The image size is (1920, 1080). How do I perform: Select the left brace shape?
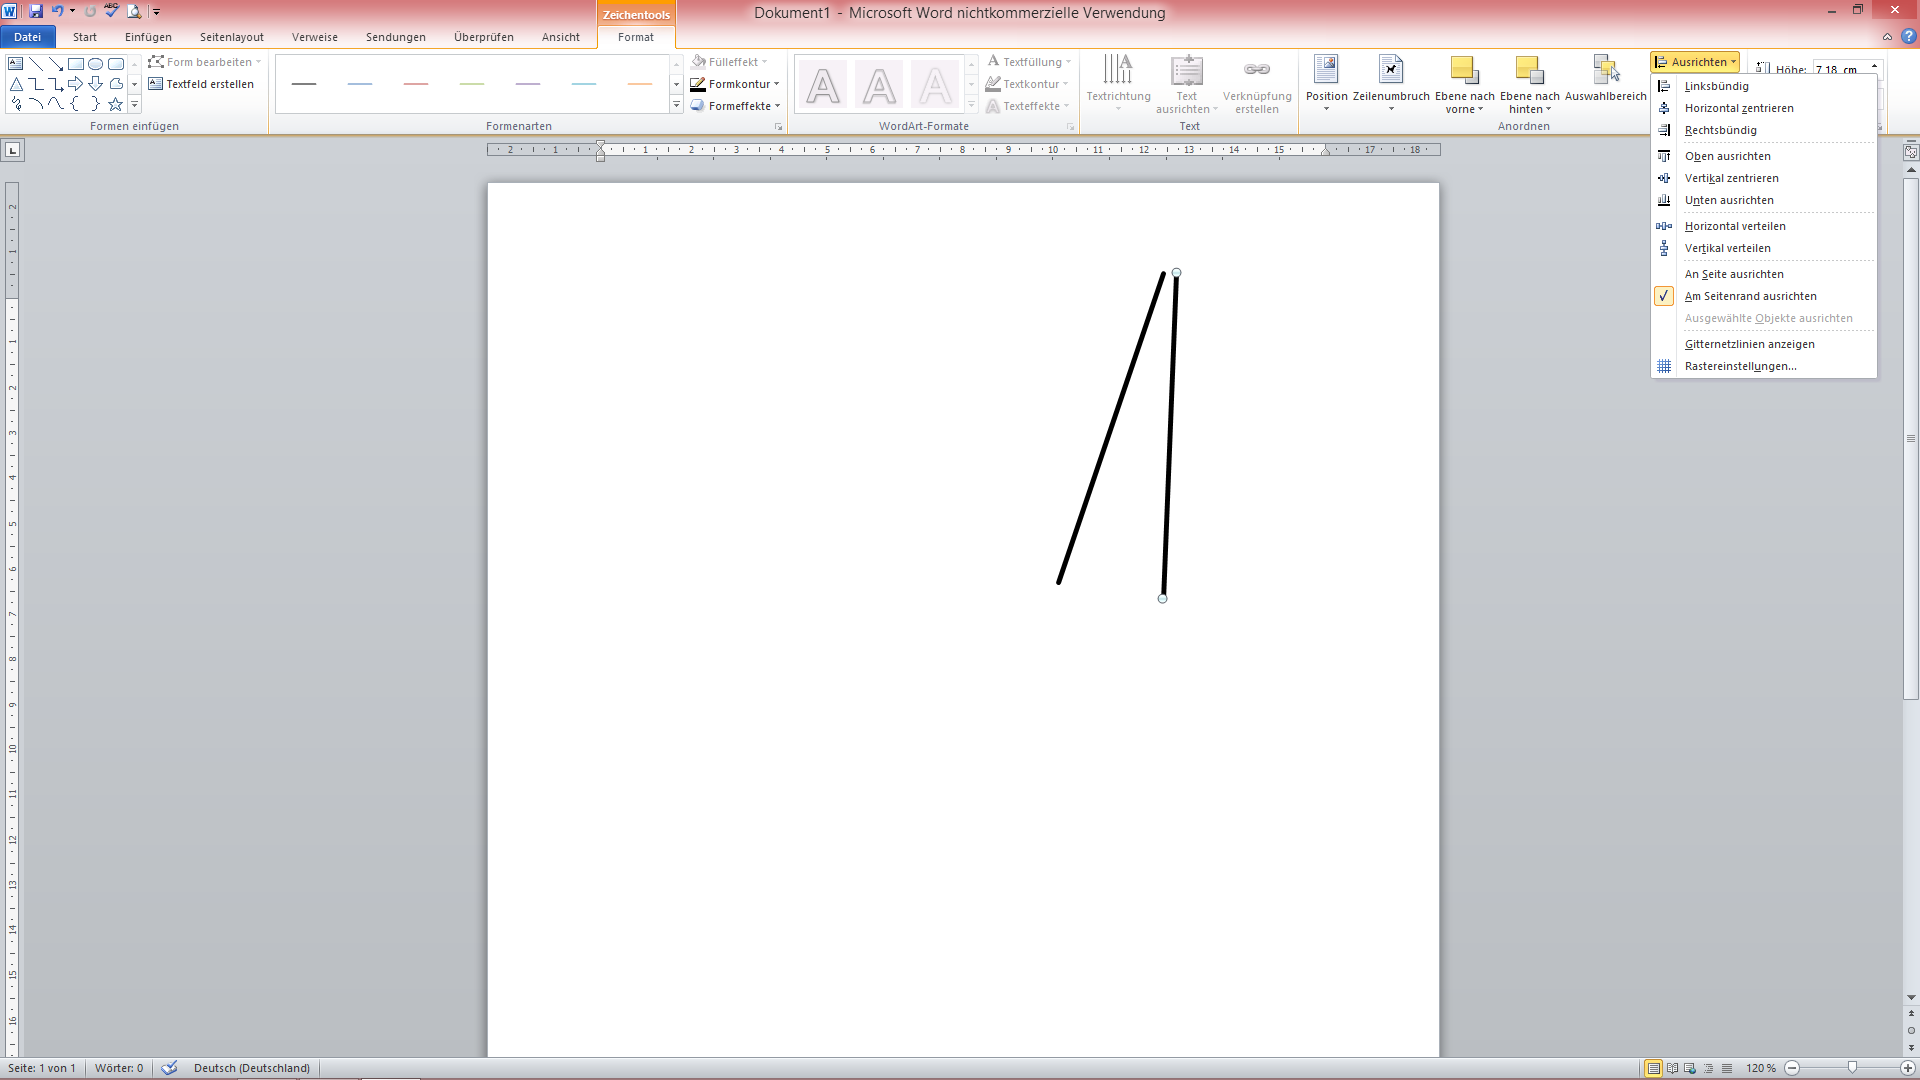tap(76, 104)
